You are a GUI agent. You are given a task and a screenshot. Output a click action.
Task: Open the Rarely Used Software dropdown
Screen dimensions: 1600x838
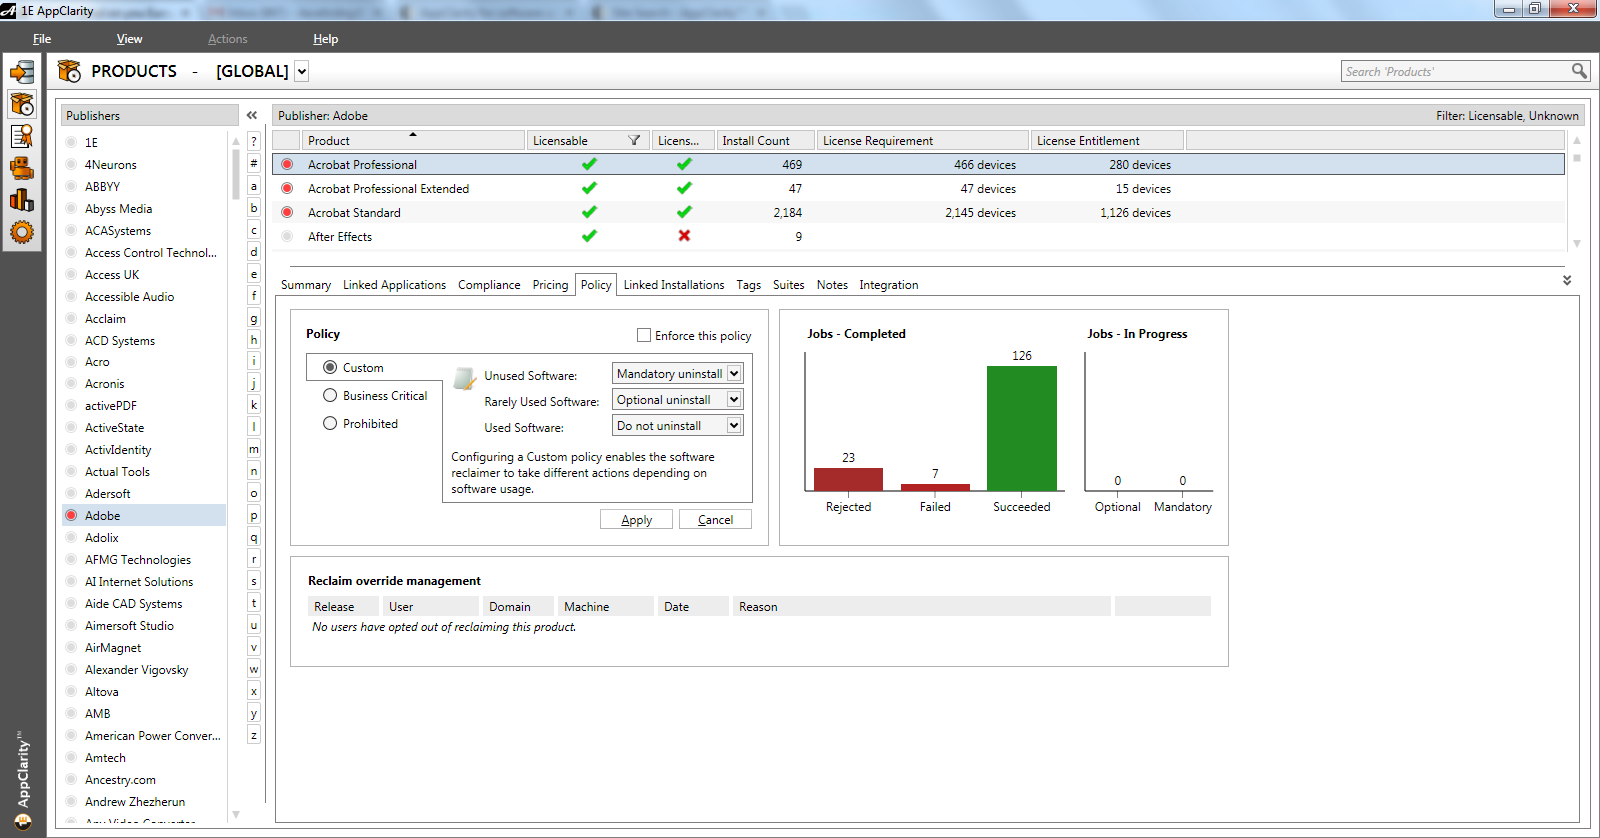point(734,400)
